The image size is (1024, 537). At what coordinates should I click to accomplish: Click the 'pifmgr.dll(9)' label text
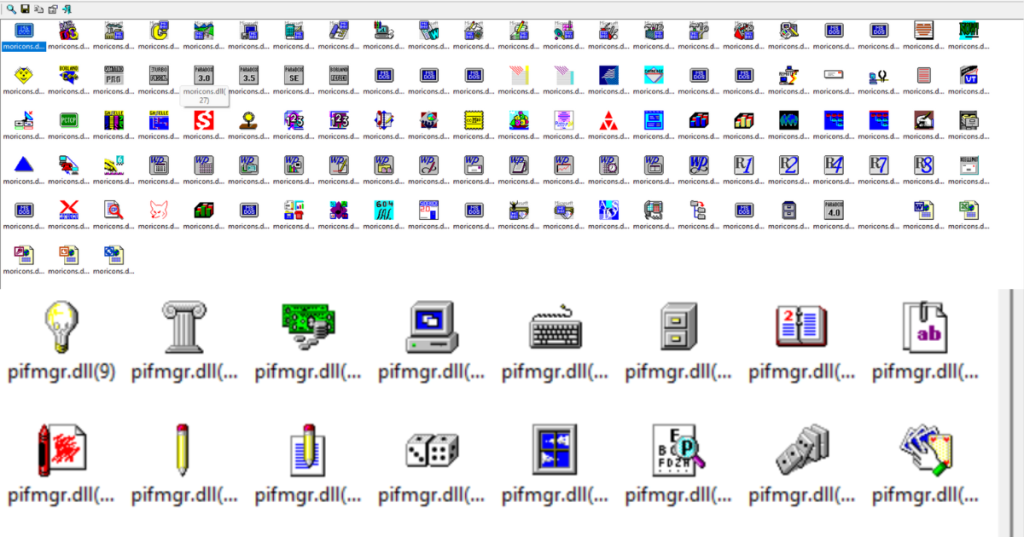click(61, 373)
